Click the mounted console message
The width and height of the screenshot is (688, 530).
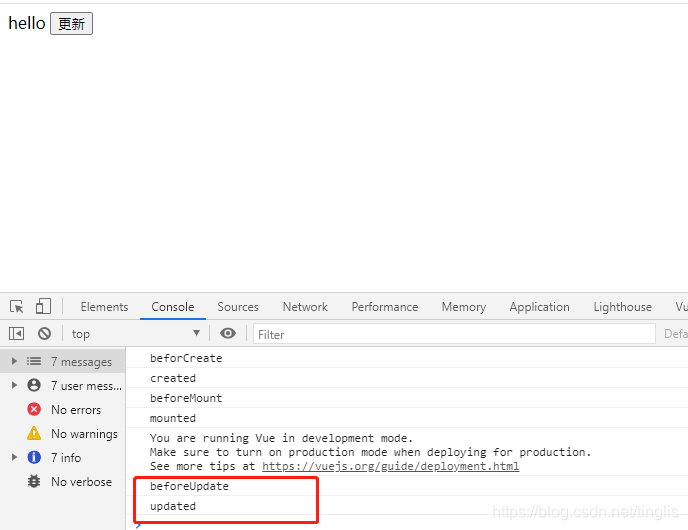tap(173, 418)
